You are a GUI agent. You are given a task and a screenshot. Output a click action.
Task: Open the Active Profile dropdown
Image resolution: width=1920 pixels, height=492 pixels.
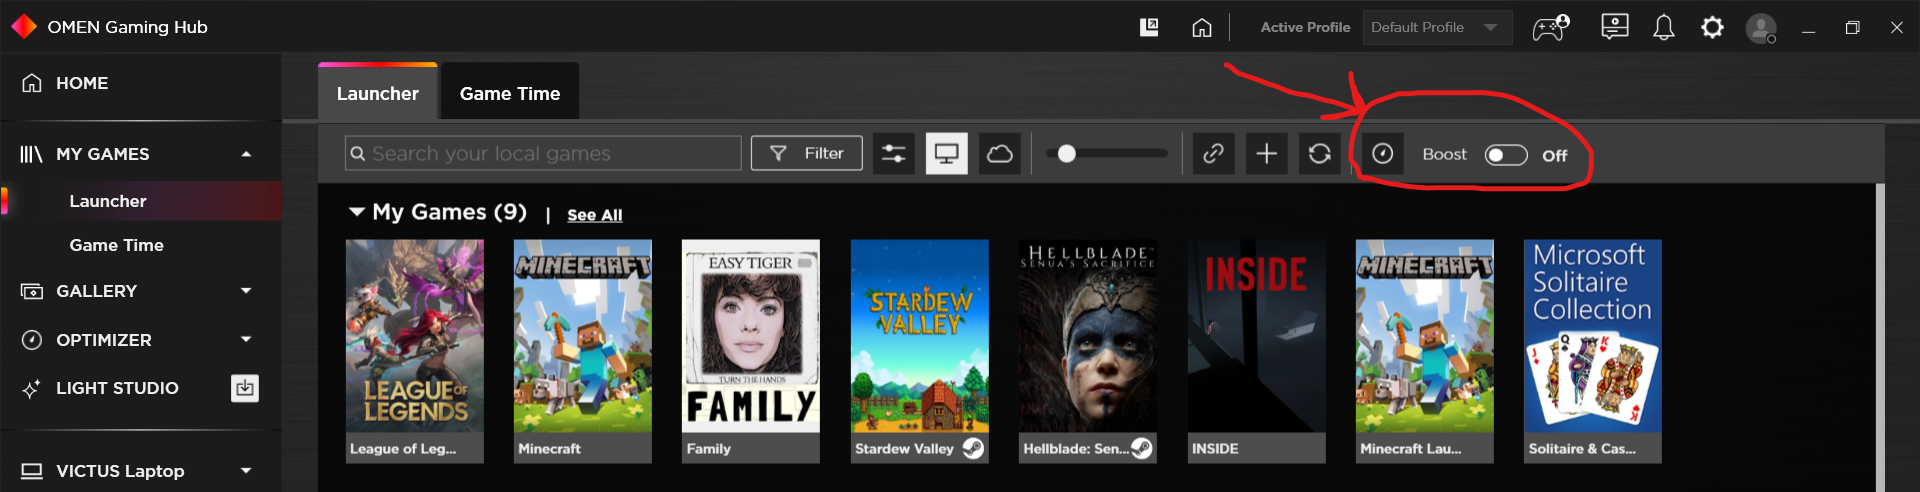(x=1437, y=27)
